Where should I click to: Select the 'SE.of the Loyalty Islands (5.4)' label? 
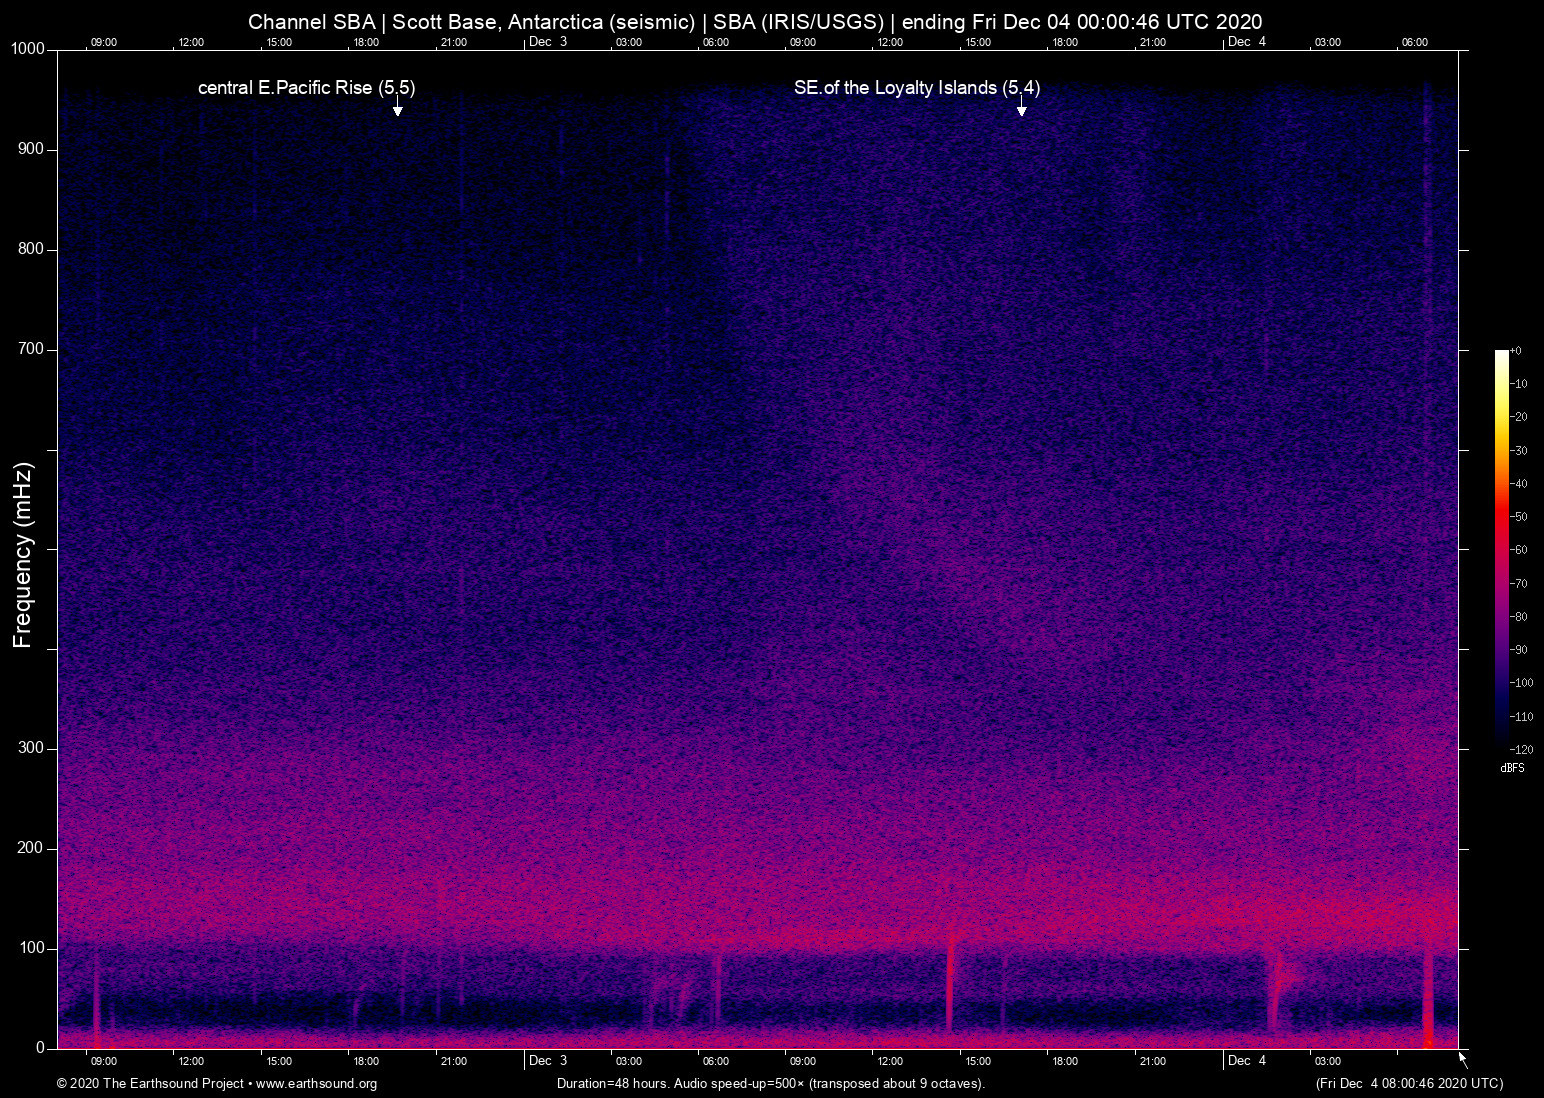pos(916,88)
